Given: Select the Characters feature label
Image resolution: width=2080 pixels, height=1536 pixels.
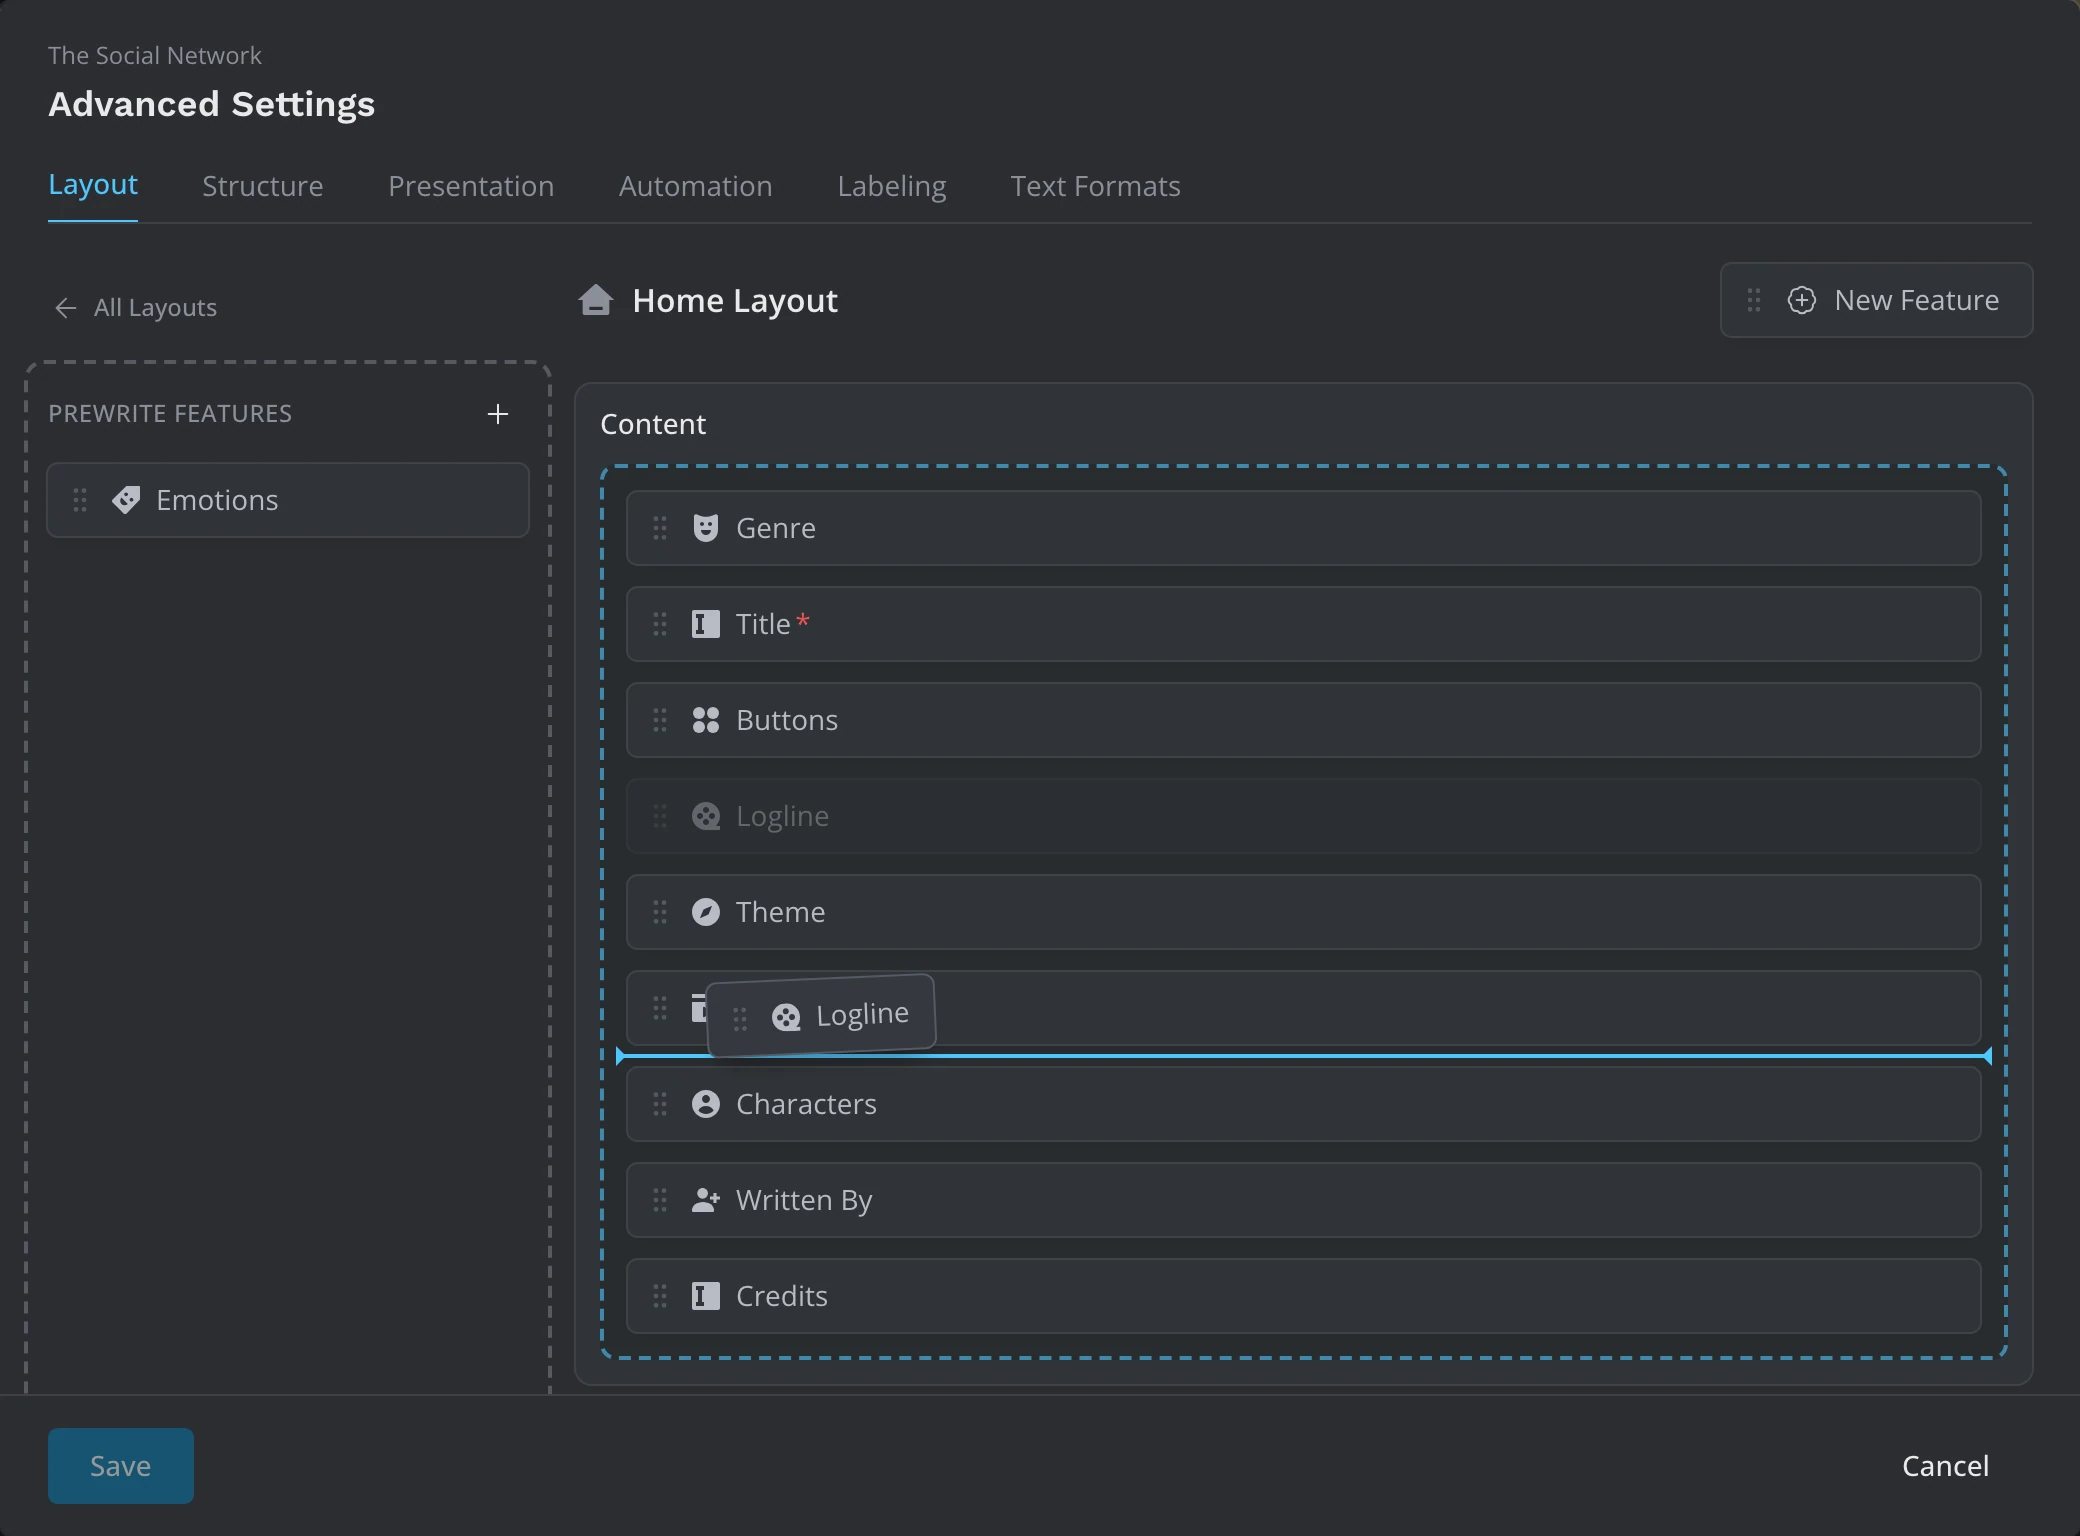Looking at the screenshot, I should 806,1104.
